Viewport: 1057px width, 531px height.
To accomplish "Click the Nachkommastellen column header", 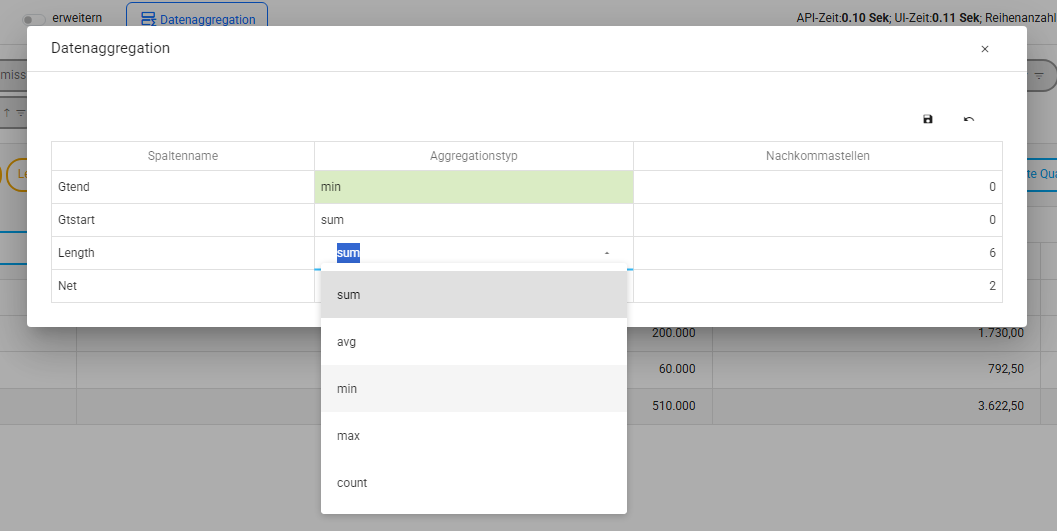I will (817, 156).
